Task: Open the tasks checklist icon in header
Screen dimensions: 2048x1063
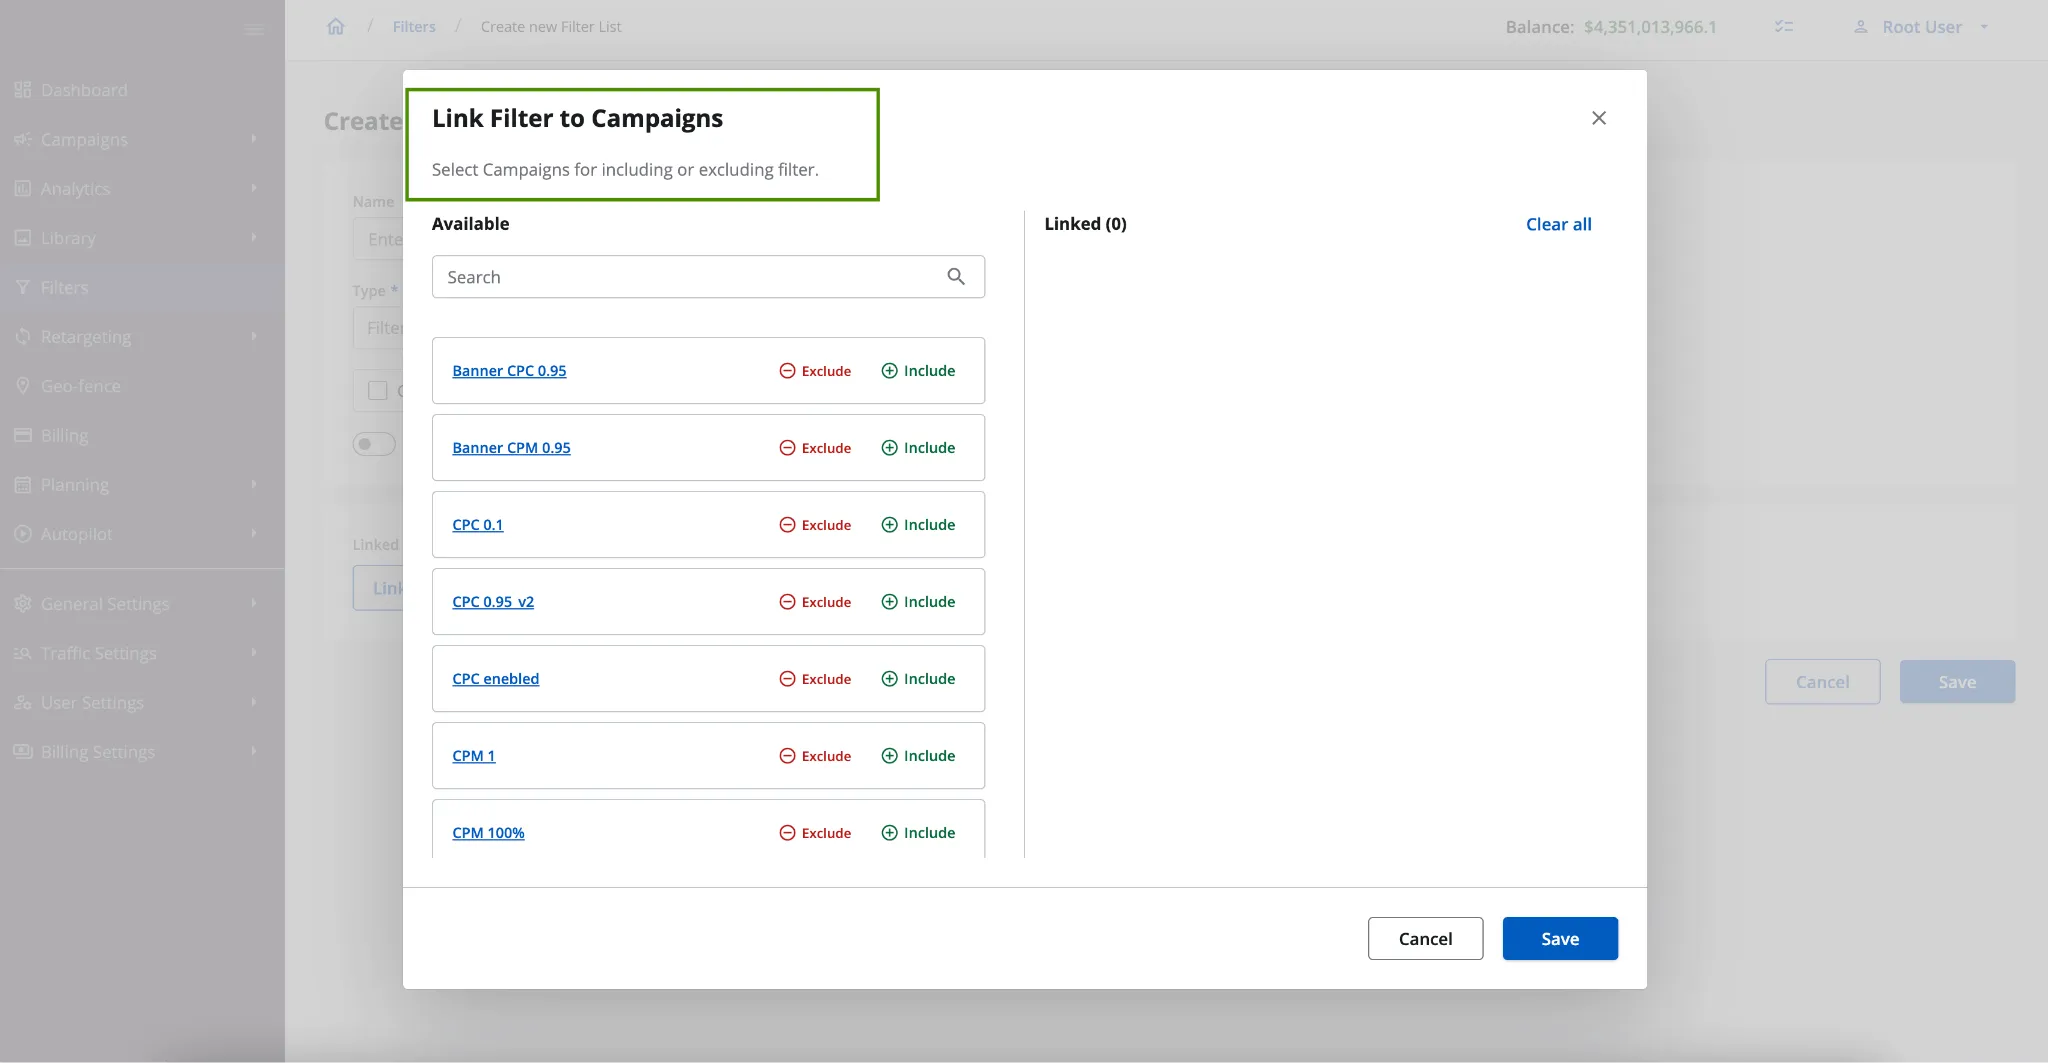Action: (x=1784, y=27)
